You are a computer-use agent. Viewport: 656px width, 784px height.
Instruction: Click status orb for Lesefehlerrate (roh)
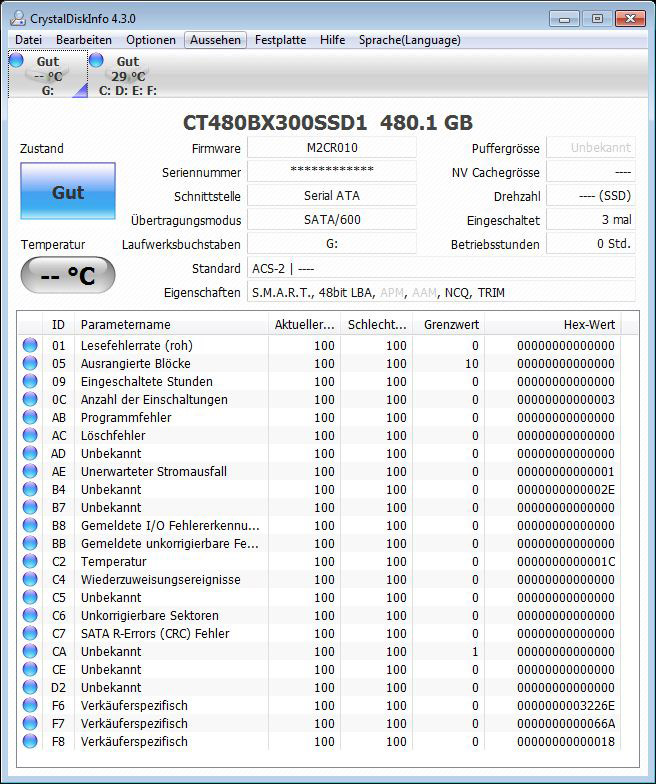pyautogui.click(x=30, y=345)
